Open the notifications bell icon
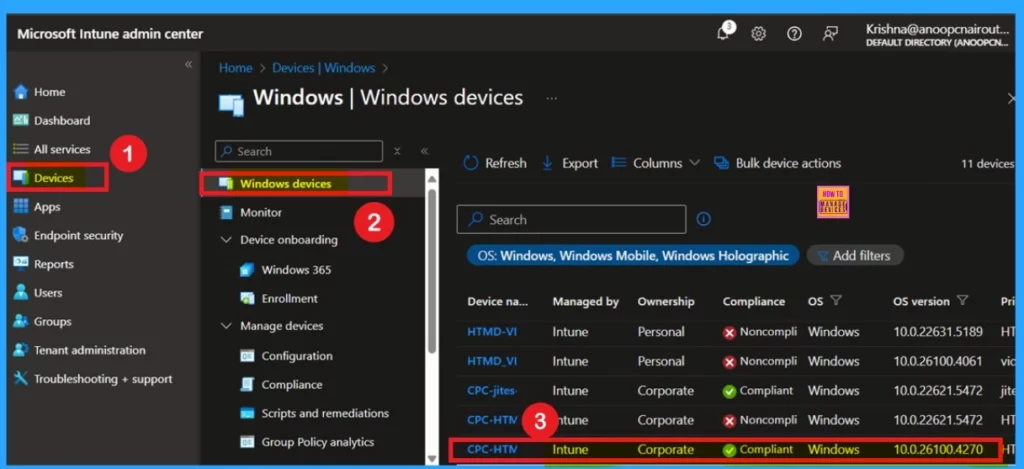The width and height of the screenshot is (1024, 469). 723,34
